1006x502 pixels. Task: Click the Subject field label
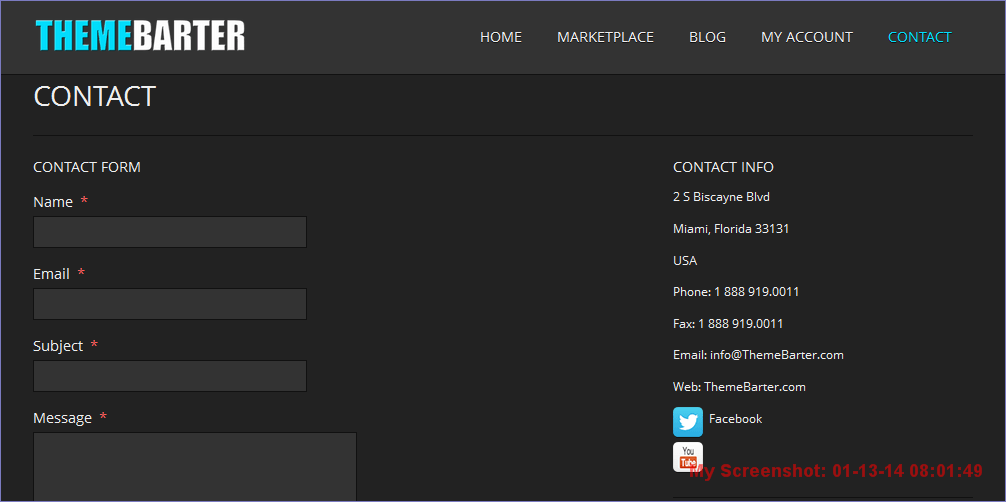pyautogui.click(x=58, y=345)
